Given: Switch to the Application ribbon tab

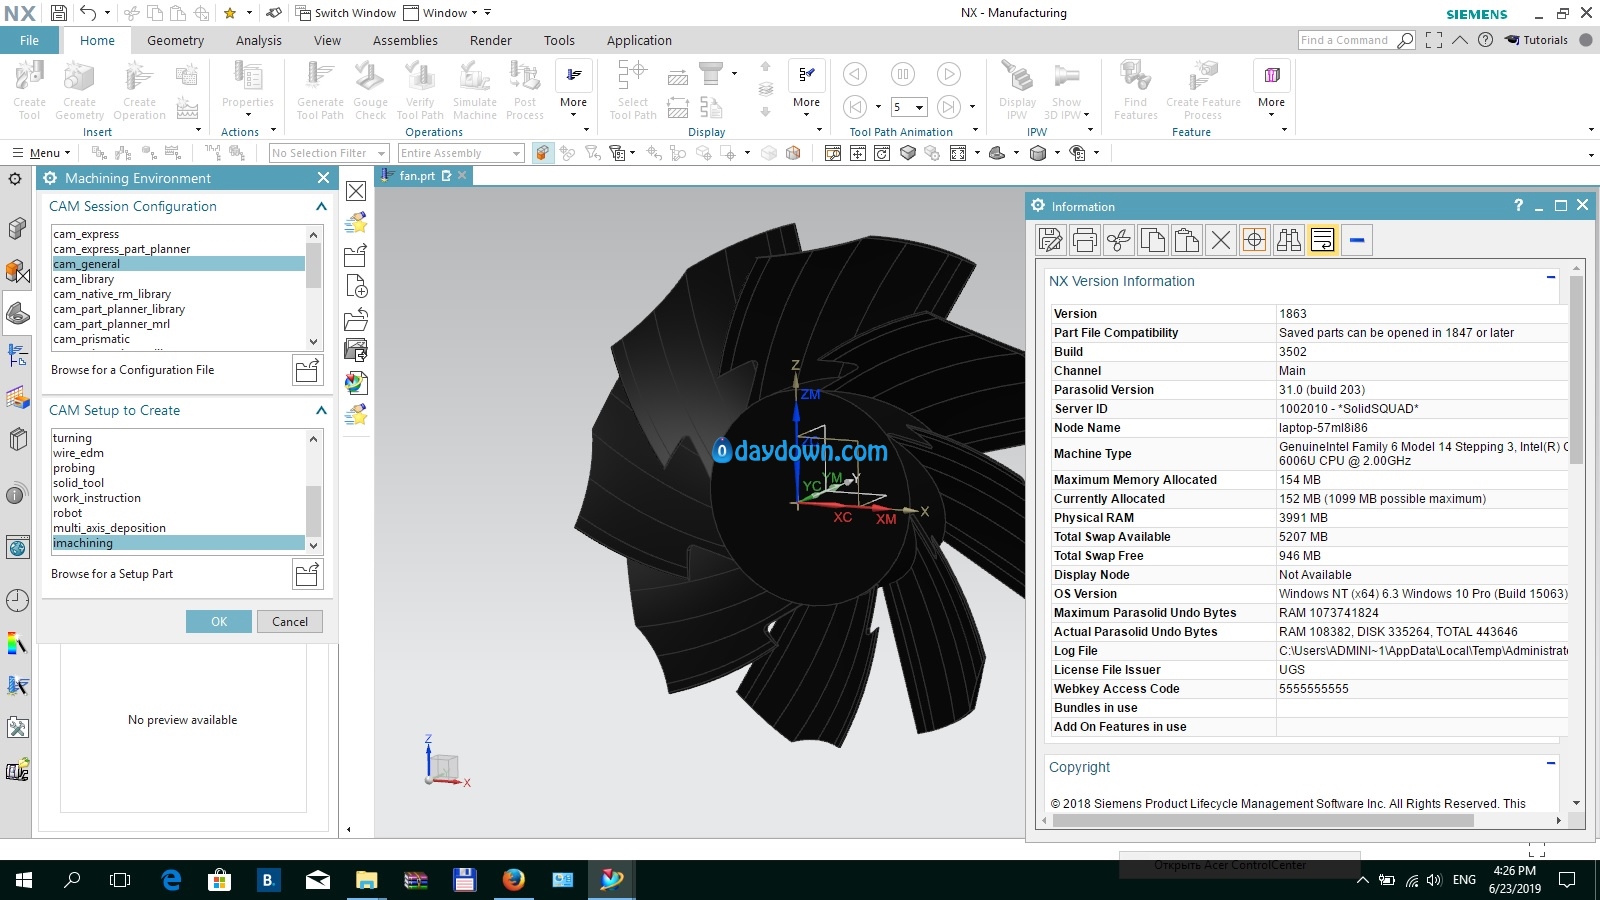Looking at the screenshot, I should click(639, 40).
